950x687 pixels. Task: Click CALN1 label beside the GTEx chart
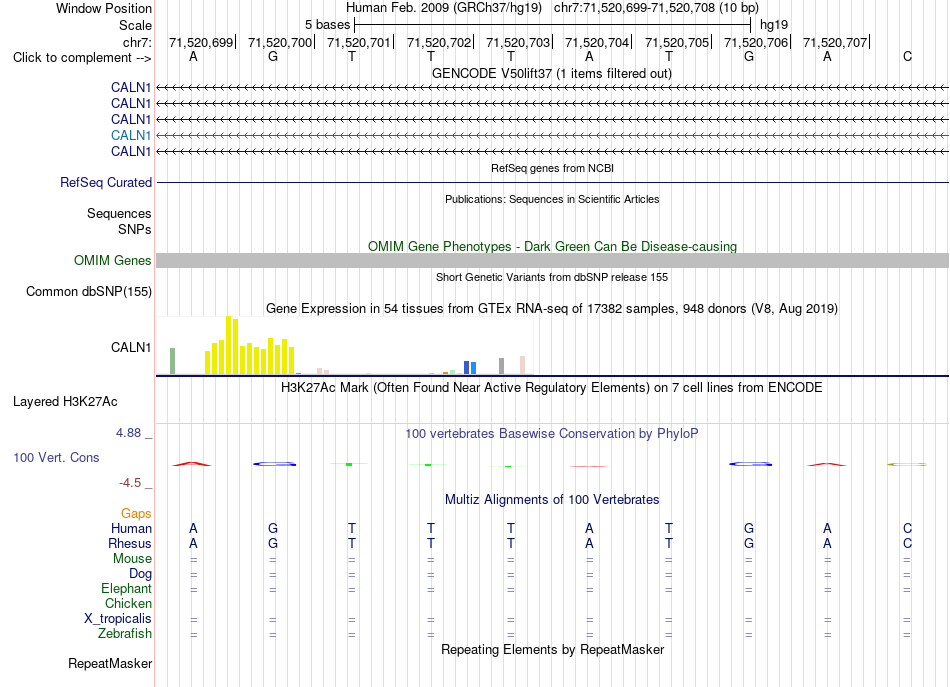coord(131,348)
